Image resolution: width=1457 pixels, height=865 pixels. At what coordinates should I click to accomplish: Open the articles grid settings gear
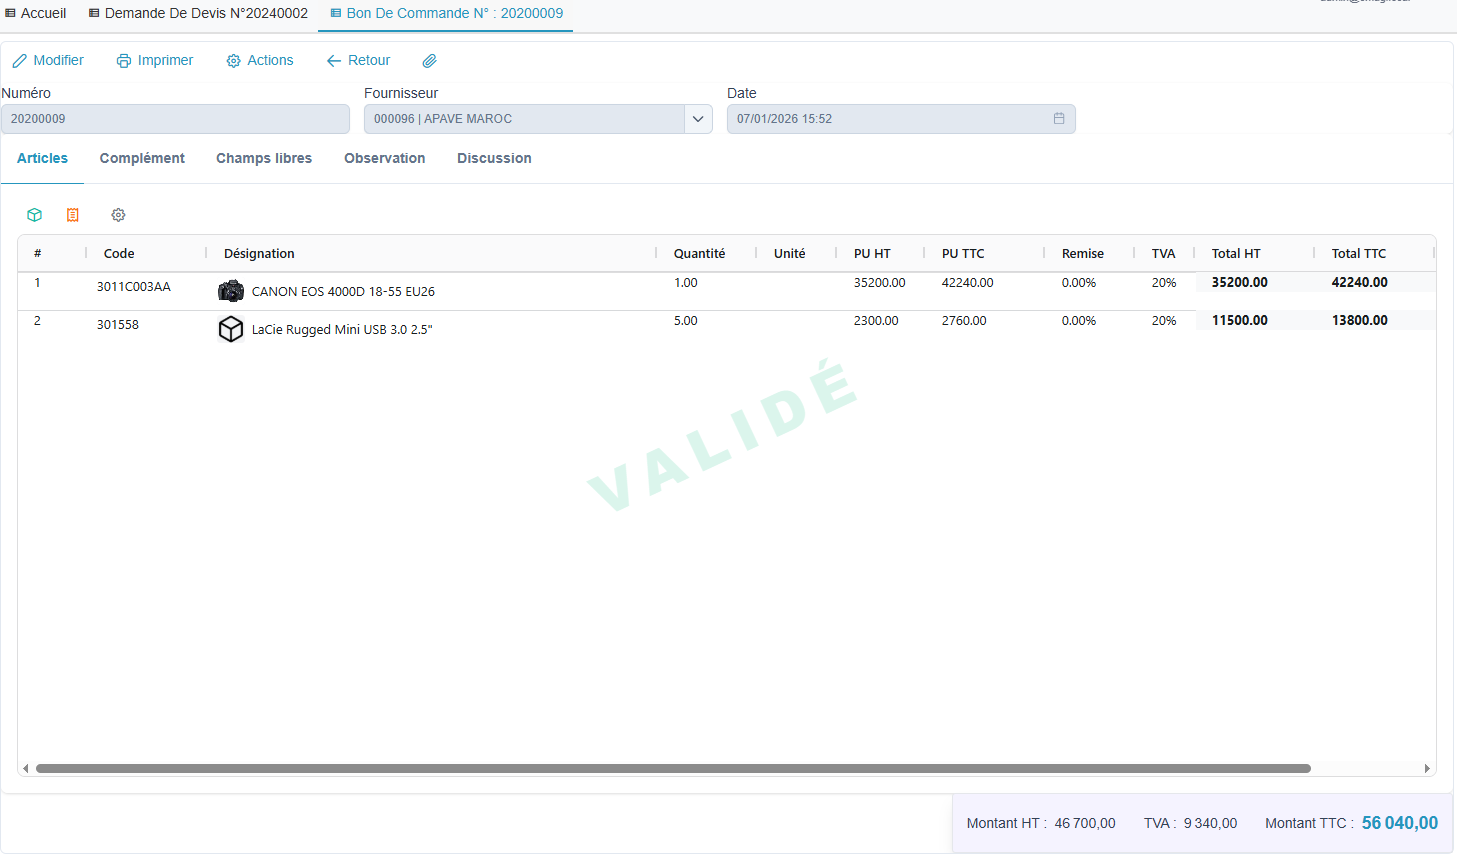tap(118, 215)
